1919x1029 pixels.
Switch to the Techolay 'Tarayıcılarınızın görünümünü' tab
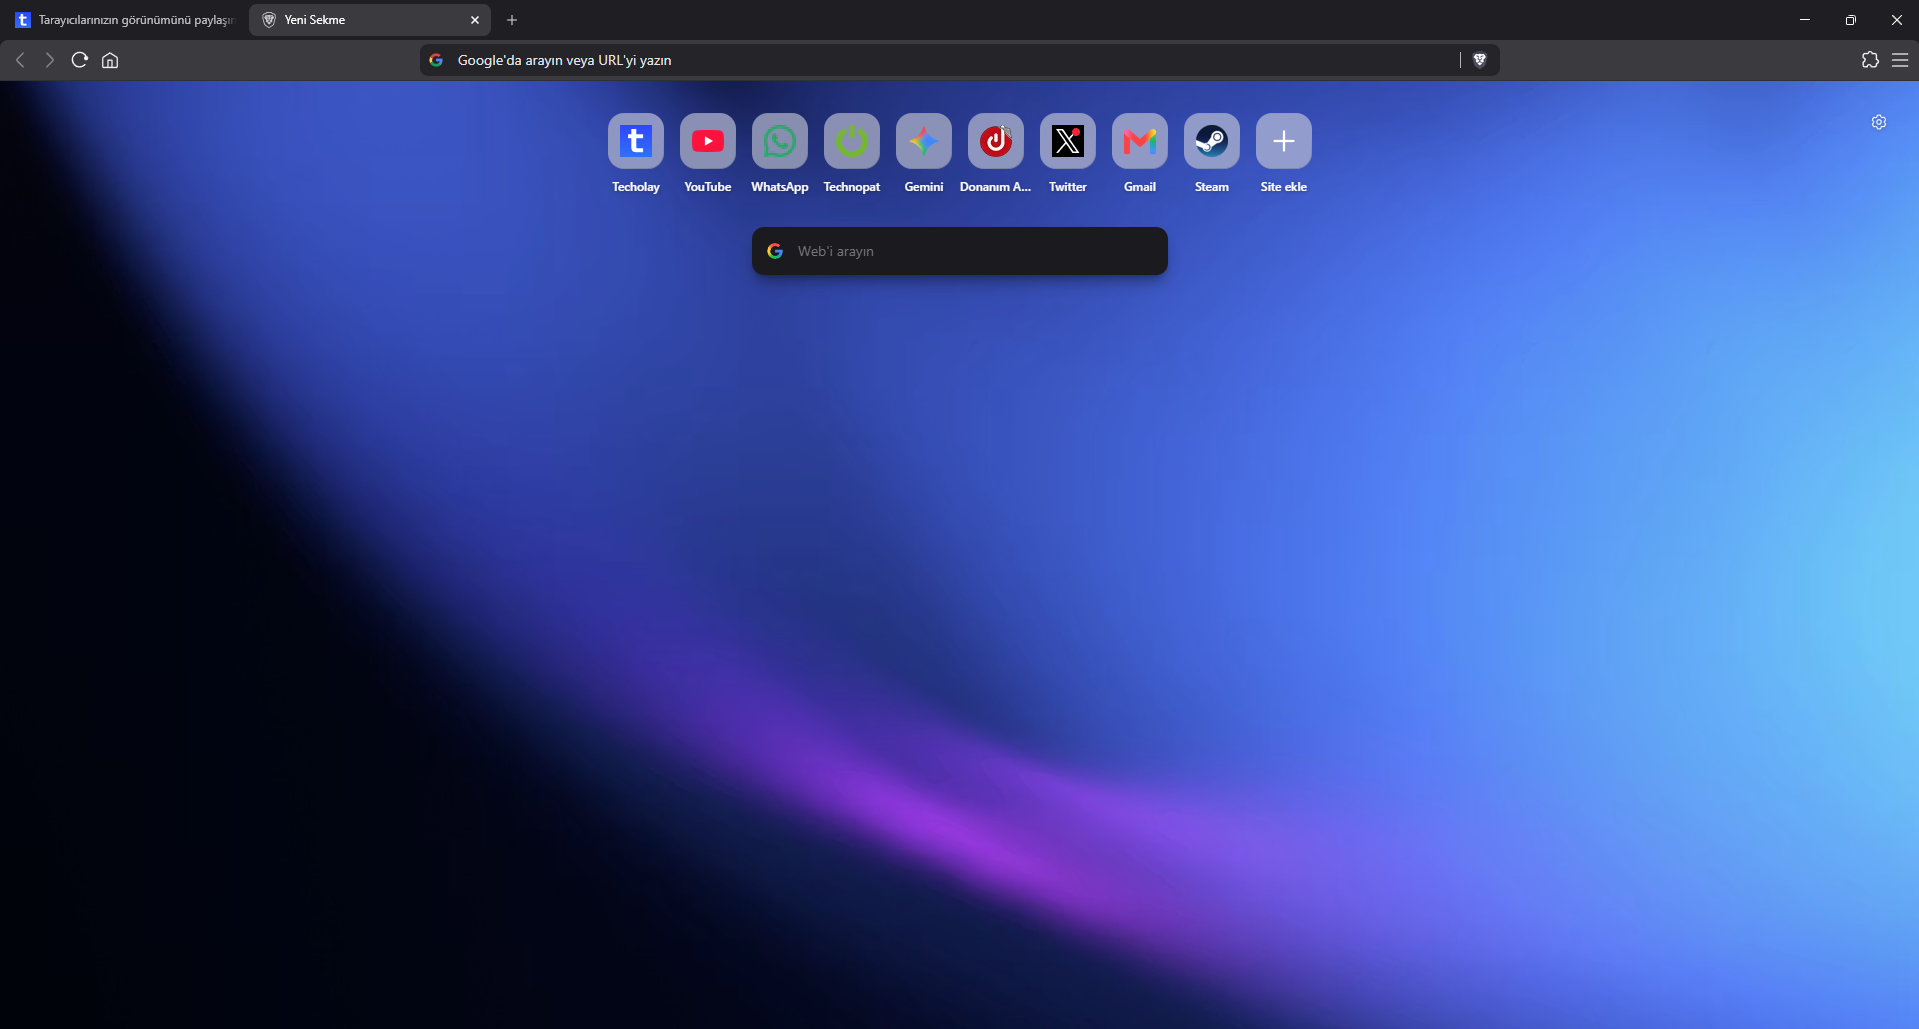(124, 20)
